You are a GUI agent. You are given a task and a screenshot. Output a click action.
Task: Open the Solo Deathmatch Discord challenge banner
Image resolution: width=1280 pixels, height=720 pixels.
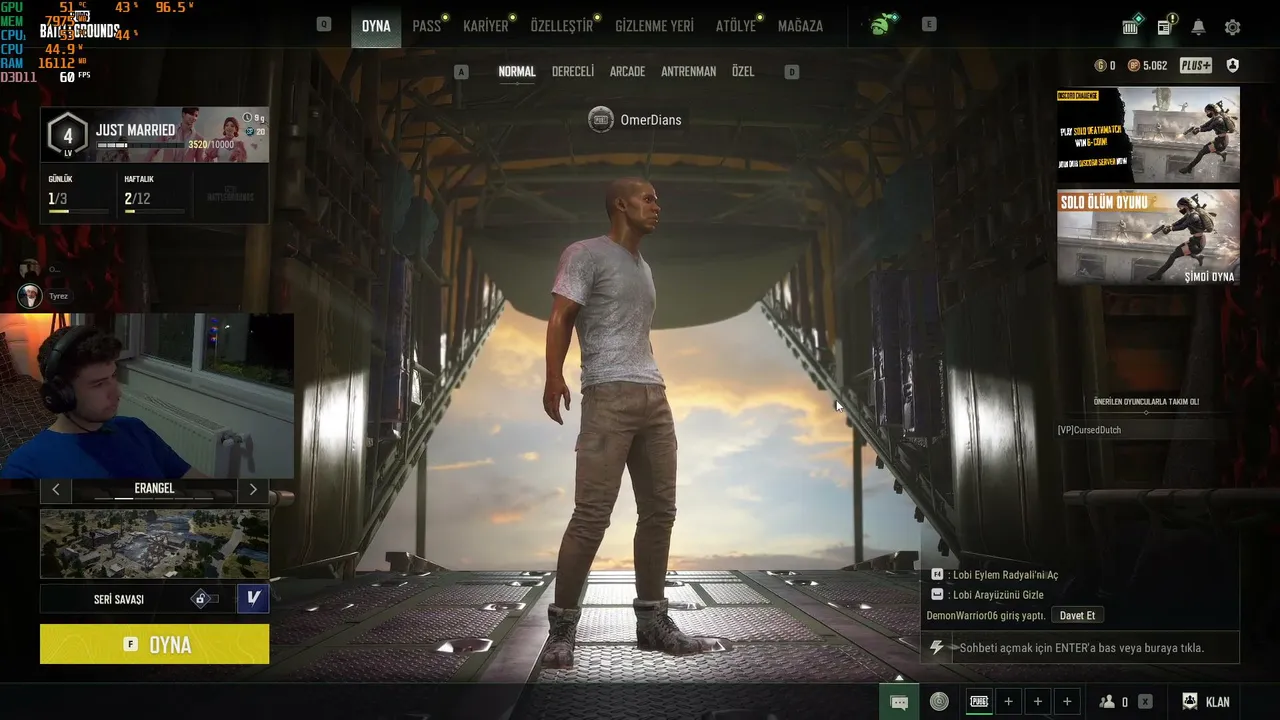click(x=1148, y=135)
